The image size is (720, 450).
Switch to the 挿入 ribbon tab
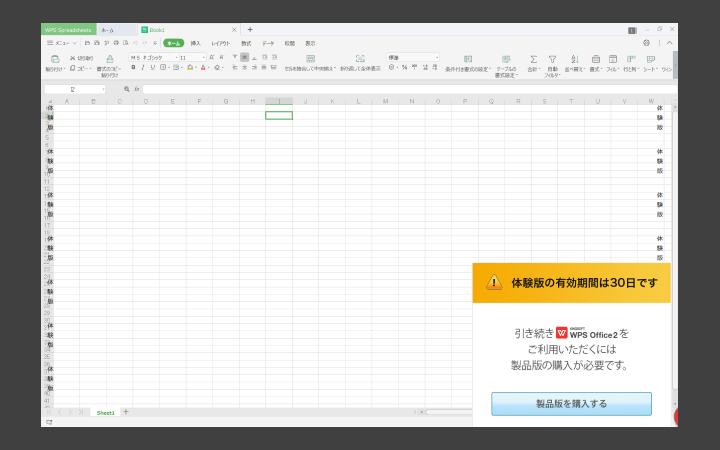pos(196,43)
